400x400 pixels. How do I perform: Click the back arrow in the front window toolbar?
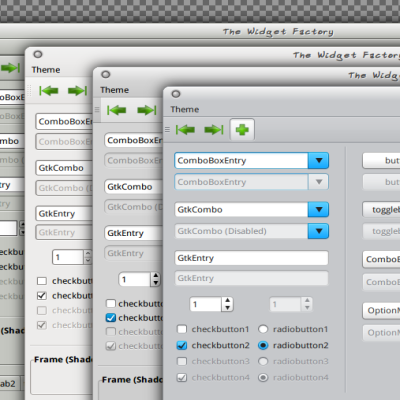pos(185,130)
